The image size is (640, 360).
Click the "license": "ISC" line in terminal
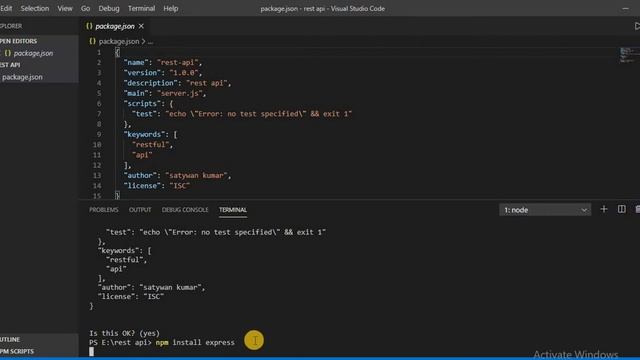131,297
